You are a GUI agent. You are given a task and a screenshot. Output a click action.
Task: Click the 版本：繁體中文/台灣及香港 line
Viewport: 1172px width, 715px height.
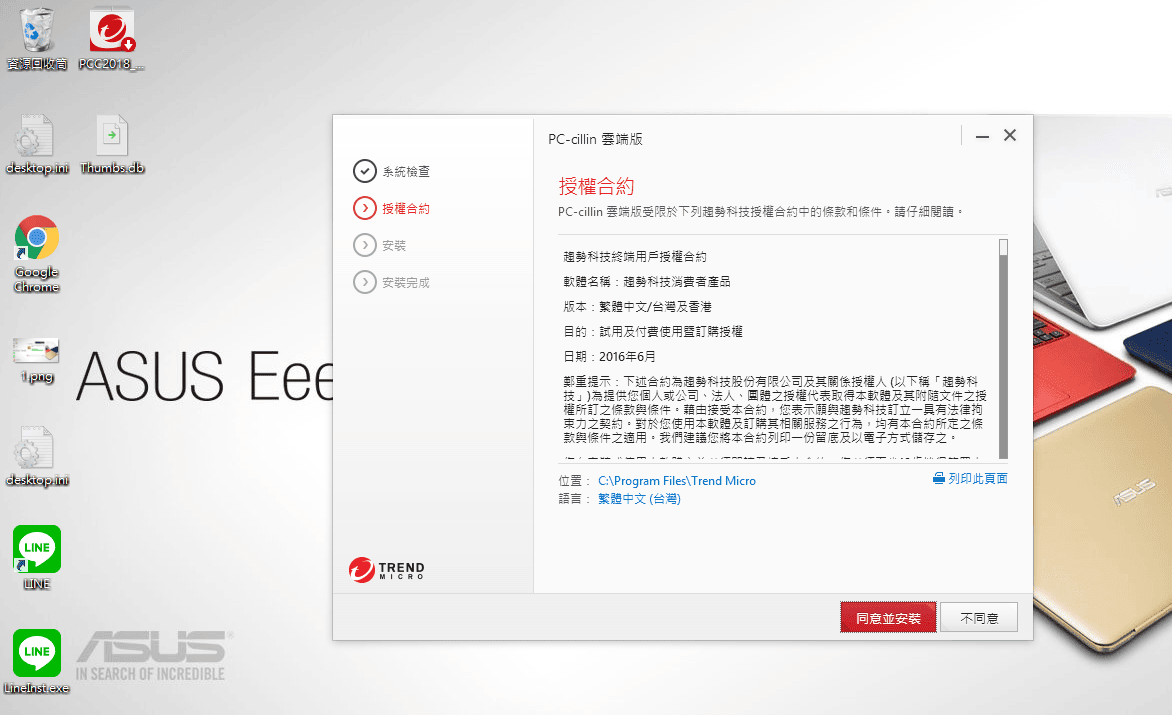tap(637, 306)
